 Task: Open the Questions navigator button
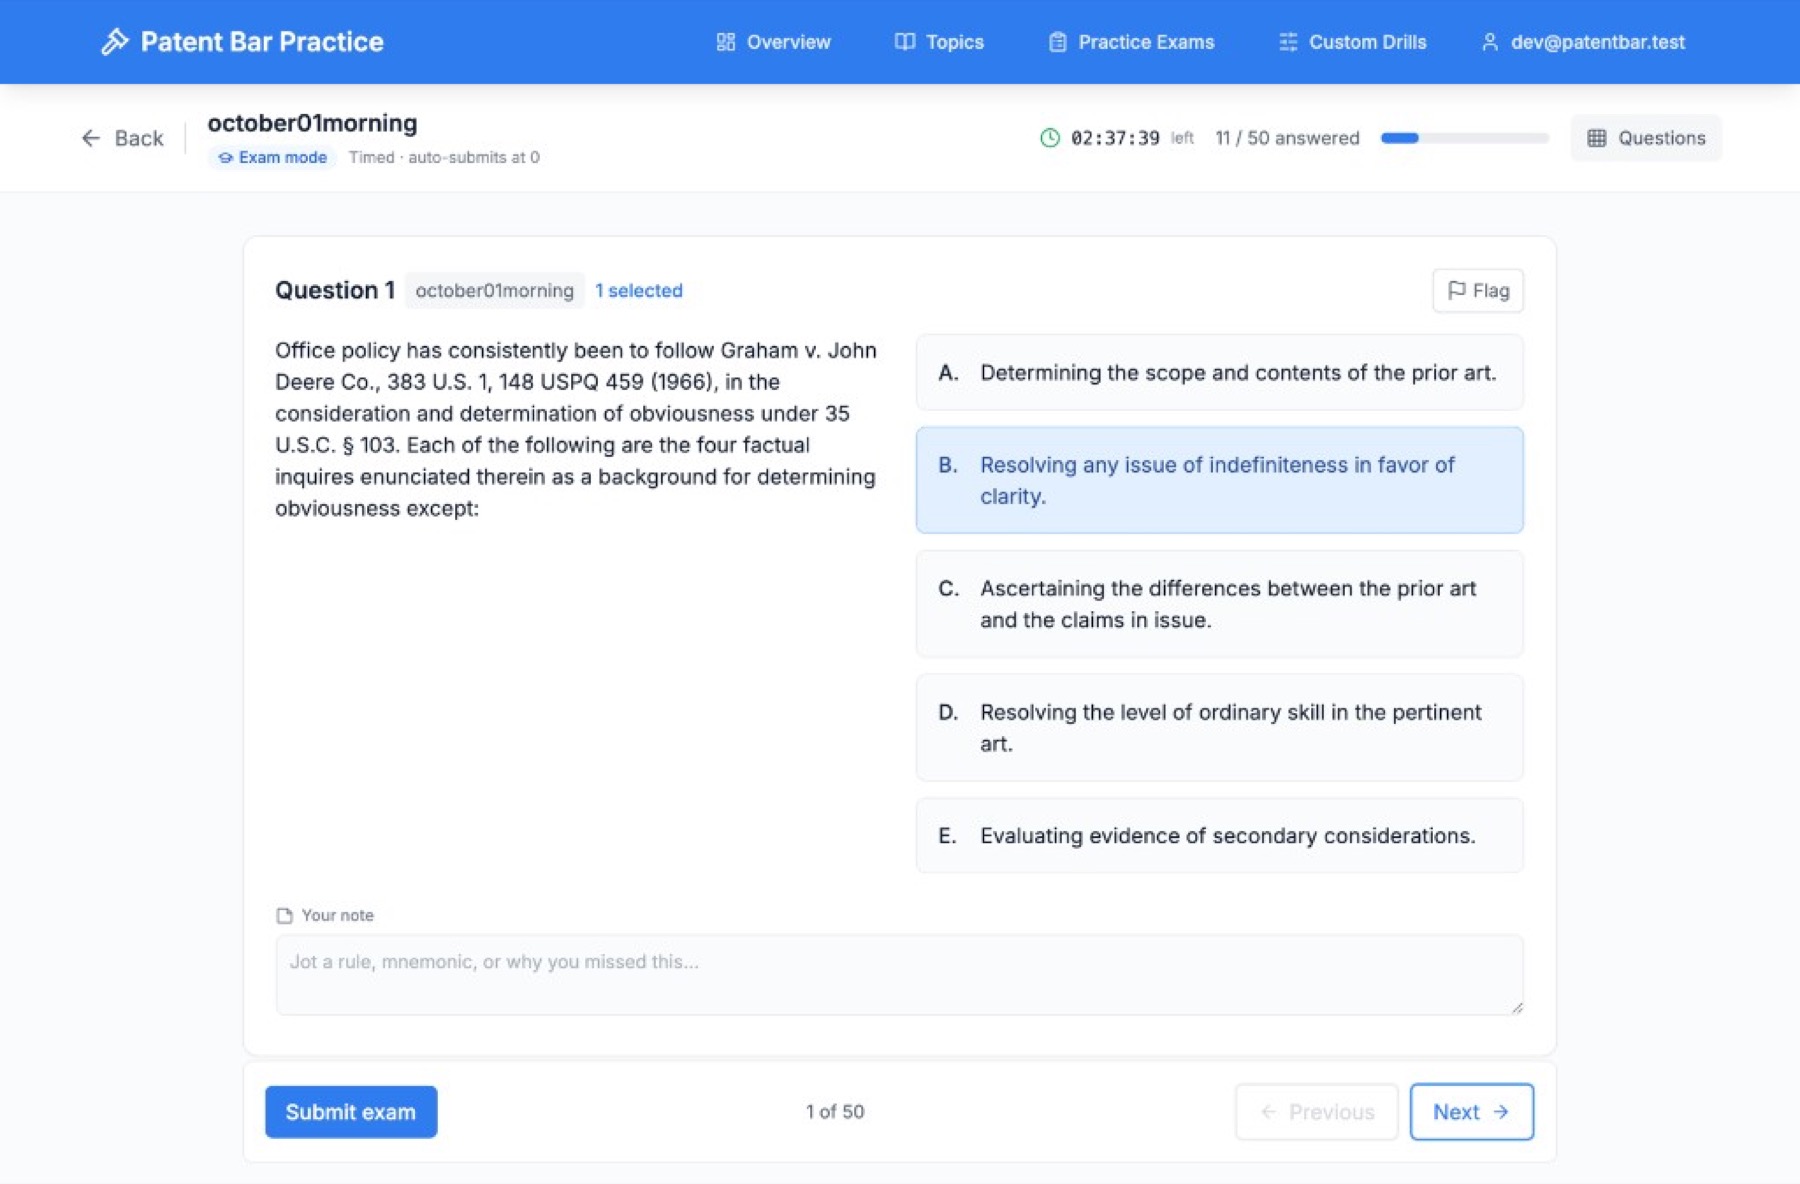pos(1646,138)
